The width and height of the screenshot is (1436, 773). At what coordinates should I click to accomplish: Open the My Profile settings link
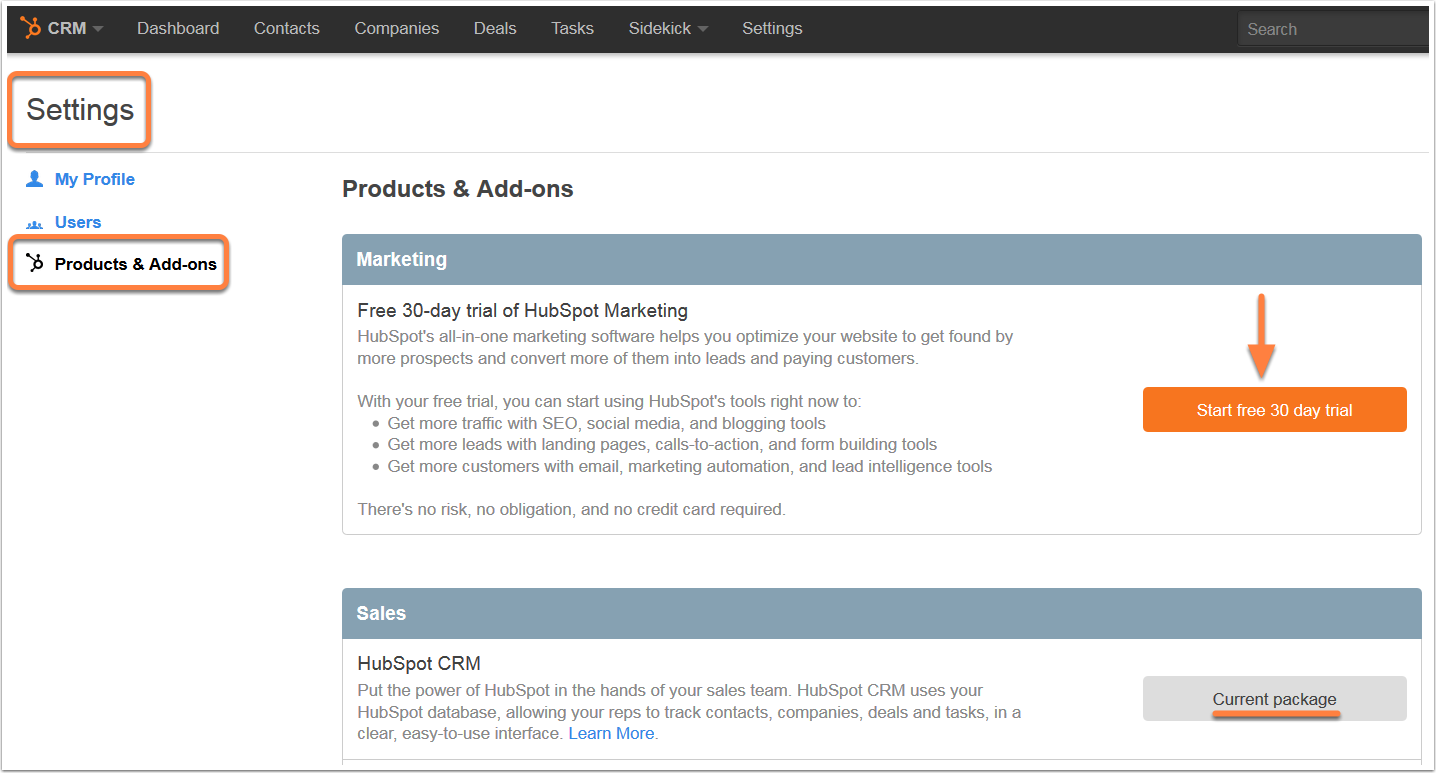tap(95, 179)
